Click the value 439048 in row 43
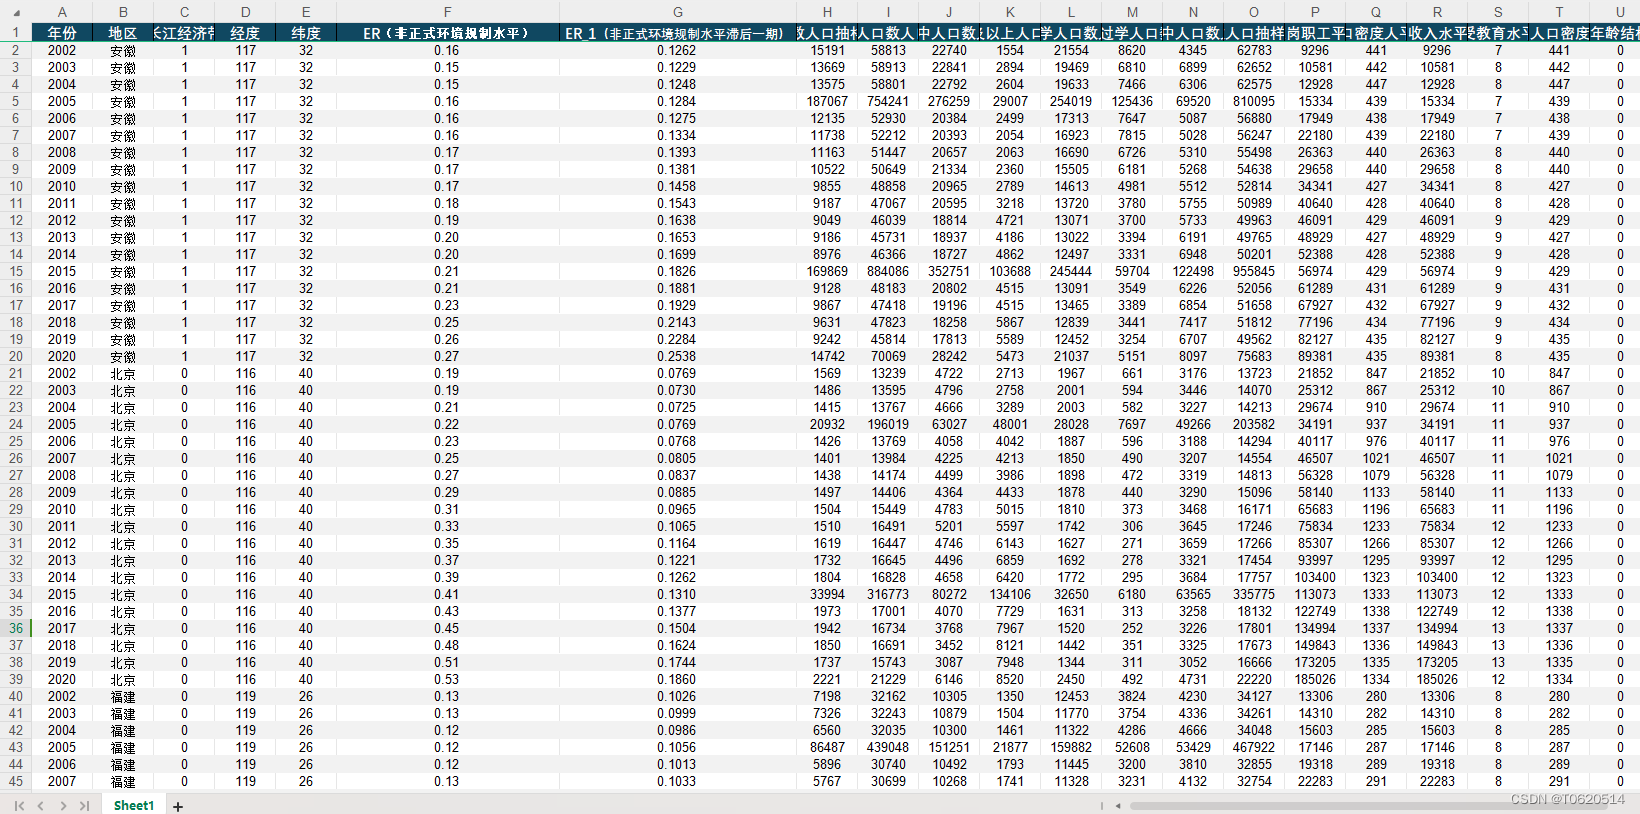The height and width of the screenshot is (814, 1640). [888, 747]
